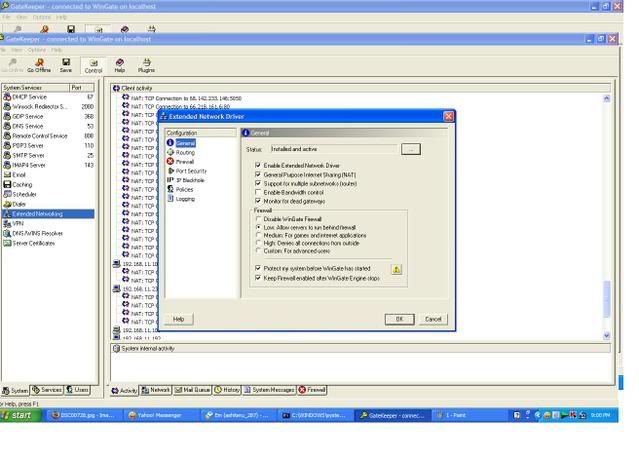639x460 pixels.
Task: Switch to the History tab
Action: click(227, 390)
